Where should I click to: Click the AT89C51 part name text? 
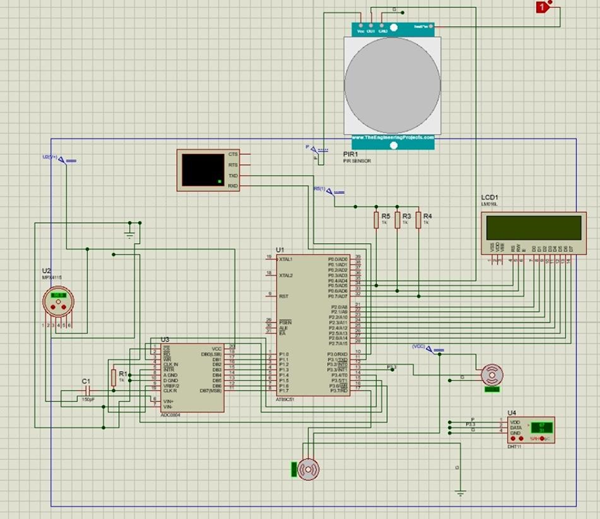[x=285, y=400]
